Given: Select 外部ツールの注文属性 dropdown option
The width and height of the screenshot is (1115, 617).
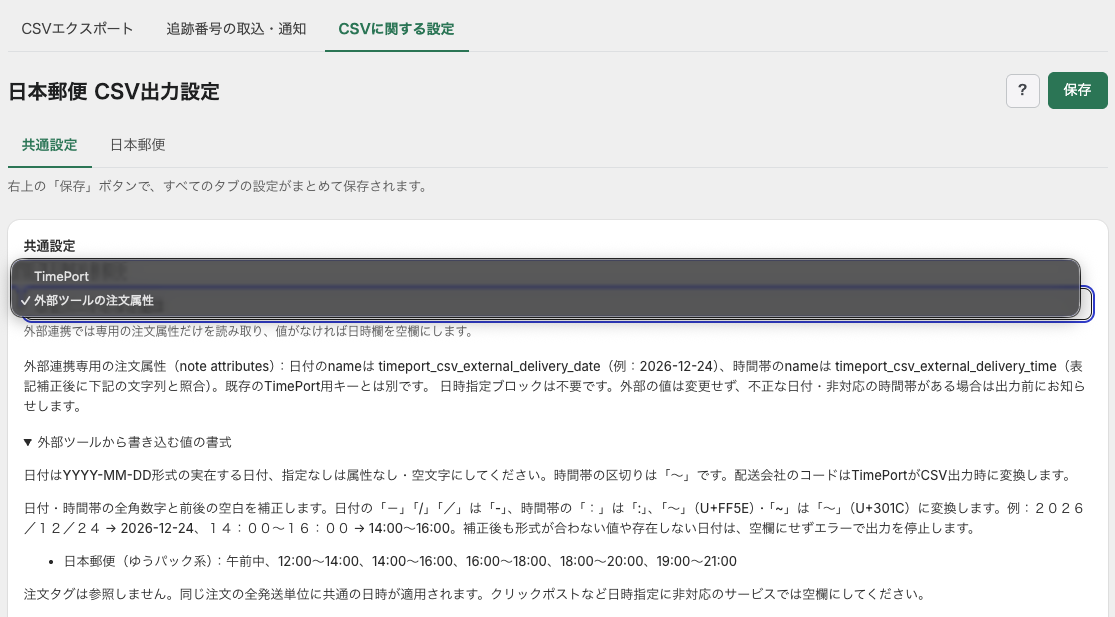Looking at the screenshot, I should [545, 301].
